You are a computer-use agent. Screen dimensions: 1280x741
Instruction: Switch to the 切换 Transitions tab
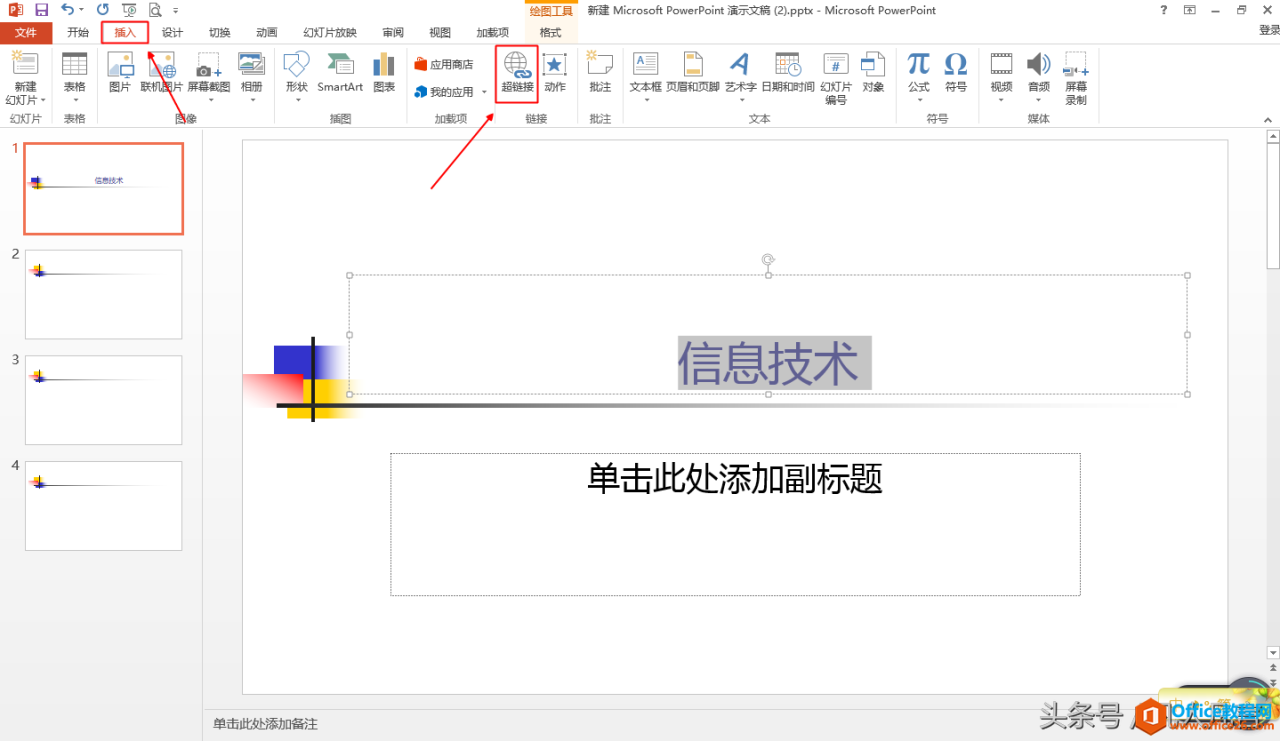219,33
